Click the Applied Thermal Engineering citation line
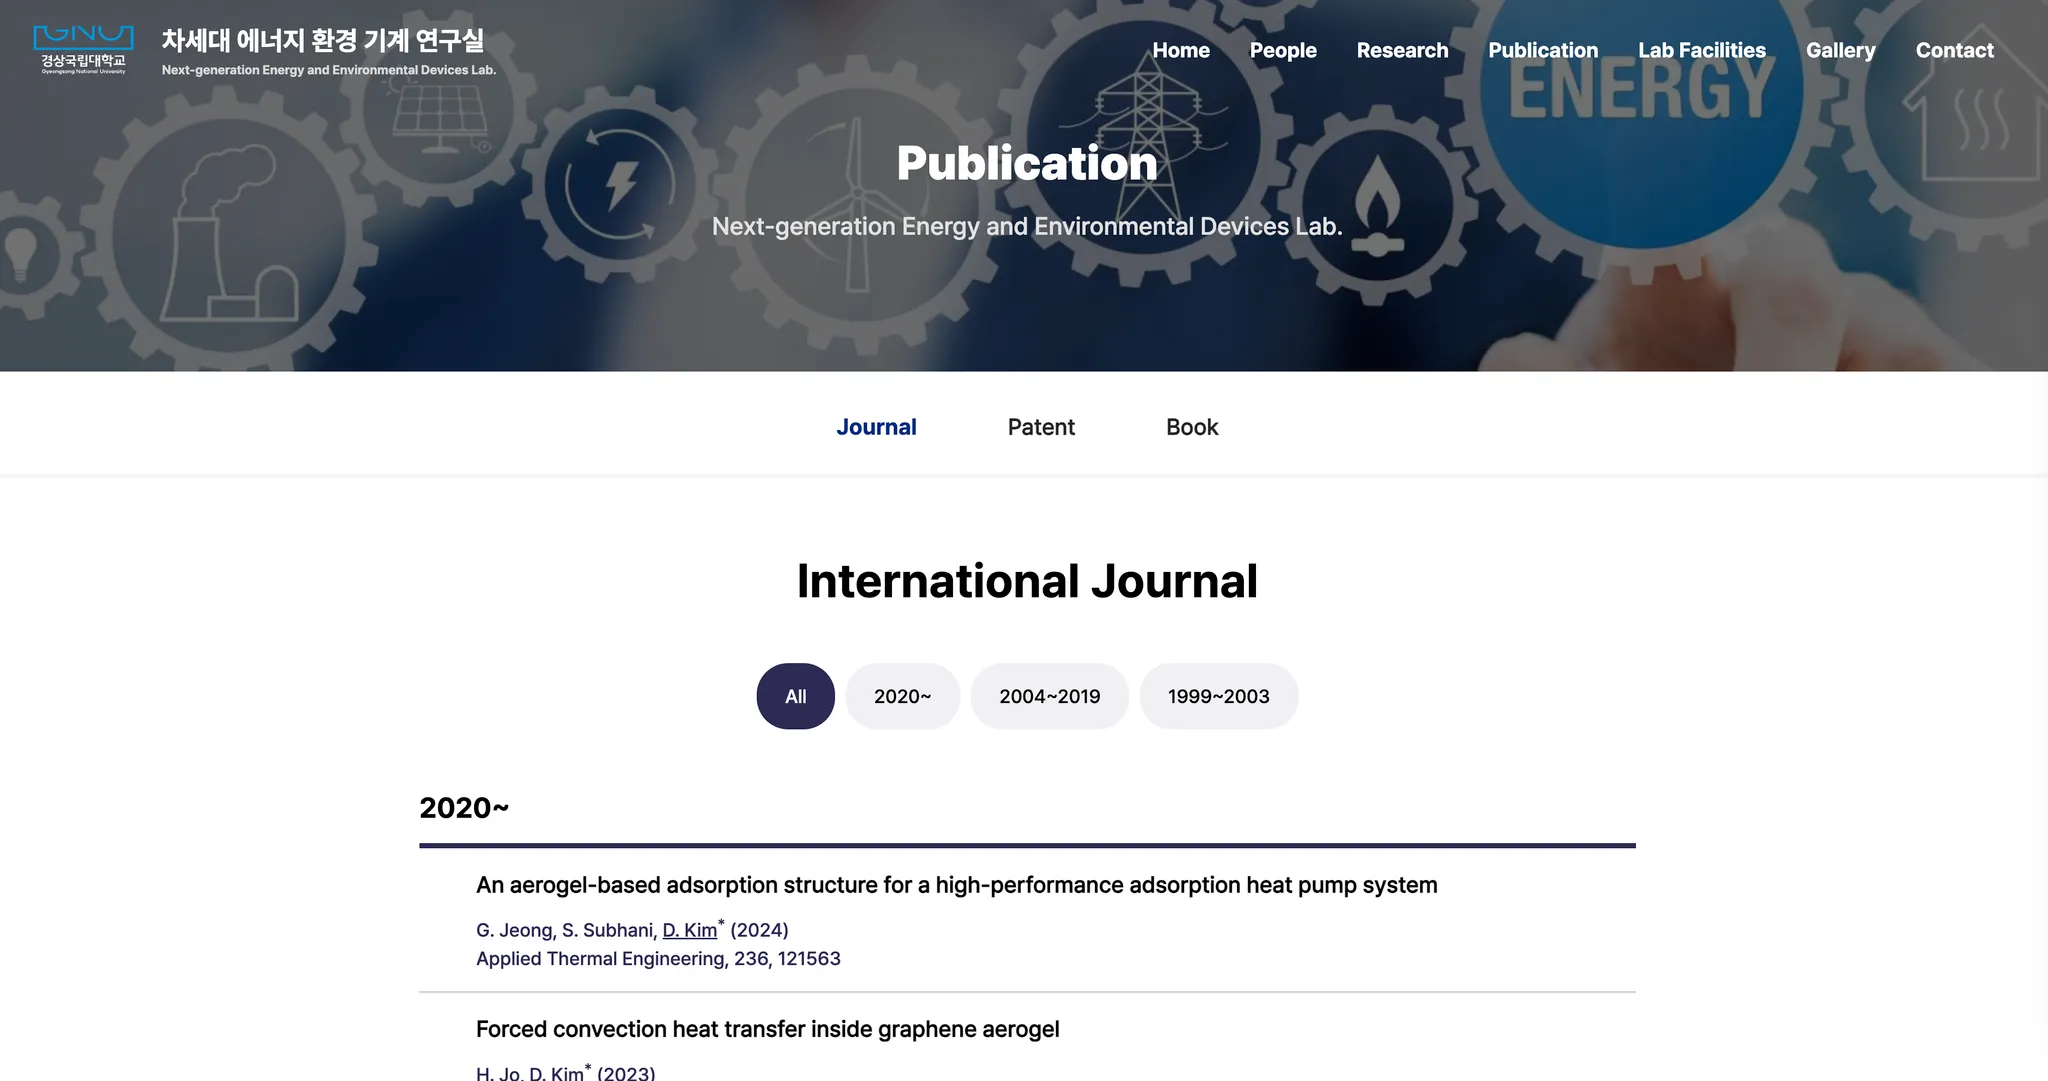The image size is (2048, 1081). tap(658, 959)
